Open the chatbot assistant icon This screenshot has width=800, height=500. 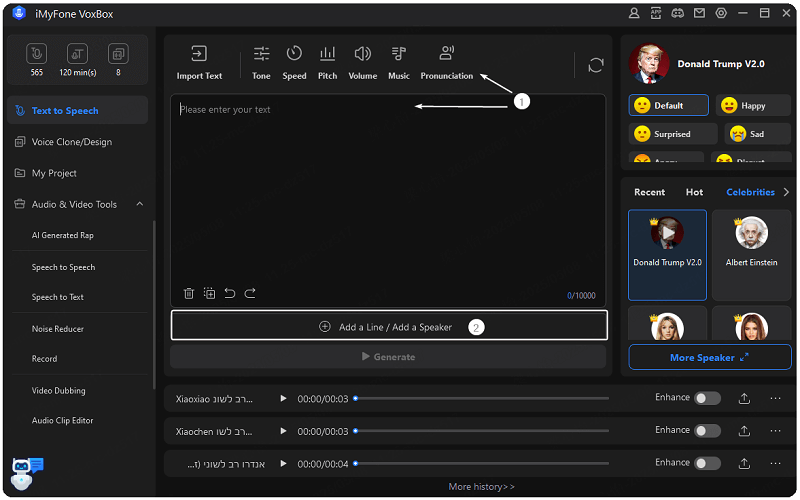click(x=26, y=473)
